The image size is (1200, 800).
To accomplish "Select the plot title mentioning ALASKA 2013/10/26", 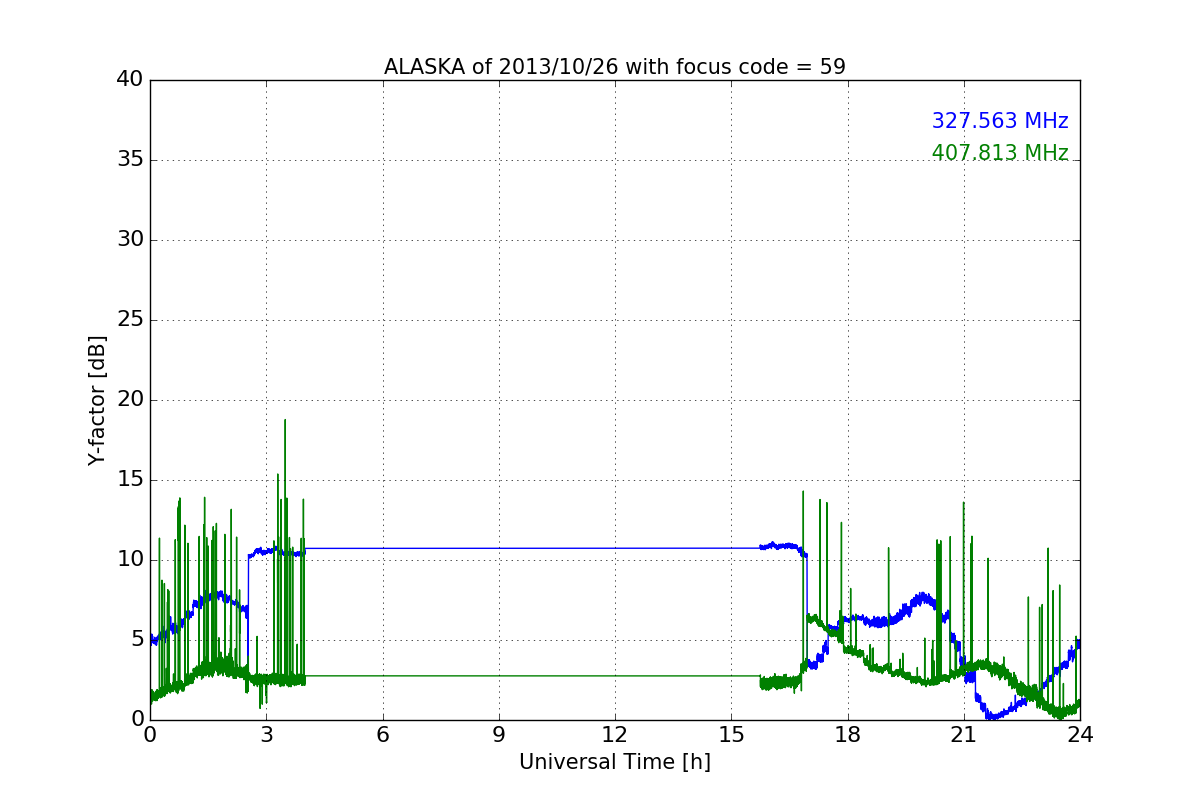I will pyautogui.click(x=615, y=67).
